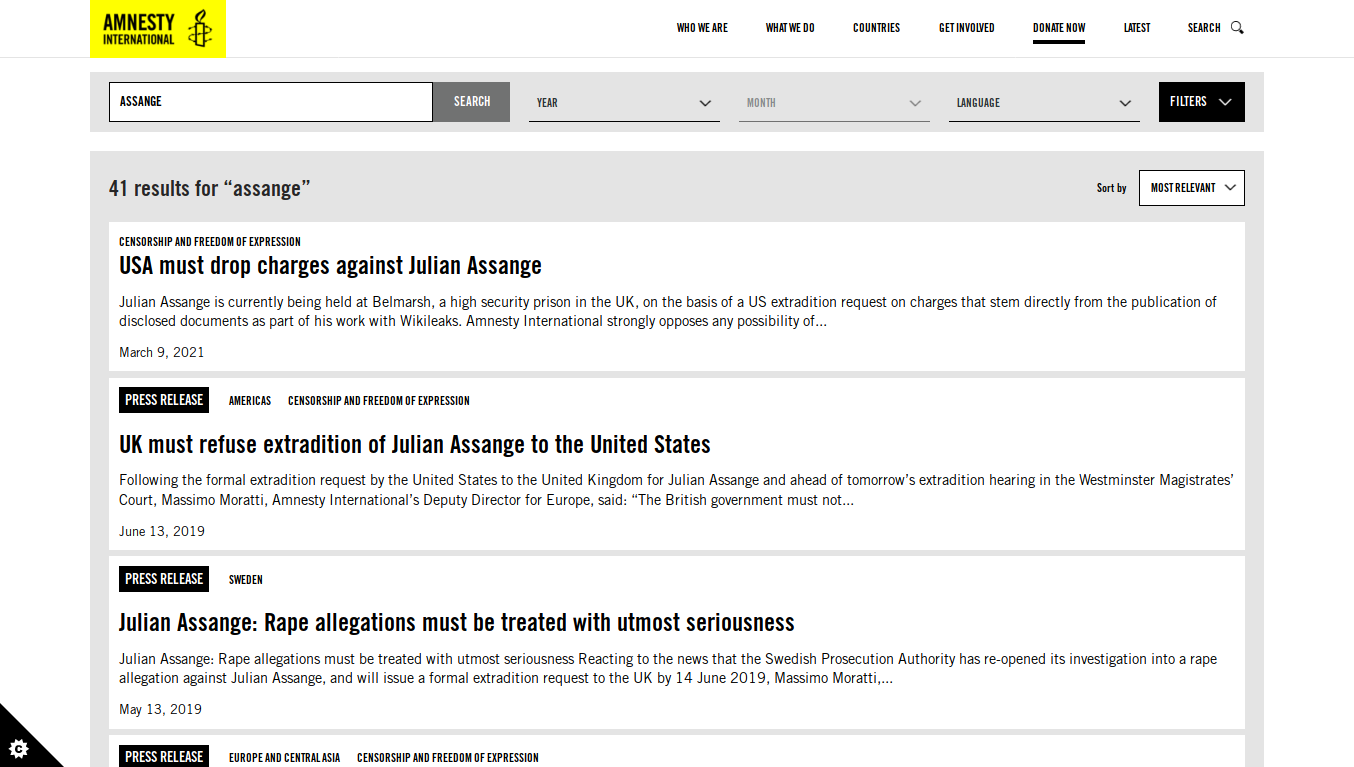Click the search field containing ASSANGE
This screenshot has width=1354, height=767.
[x=271, y=102]
